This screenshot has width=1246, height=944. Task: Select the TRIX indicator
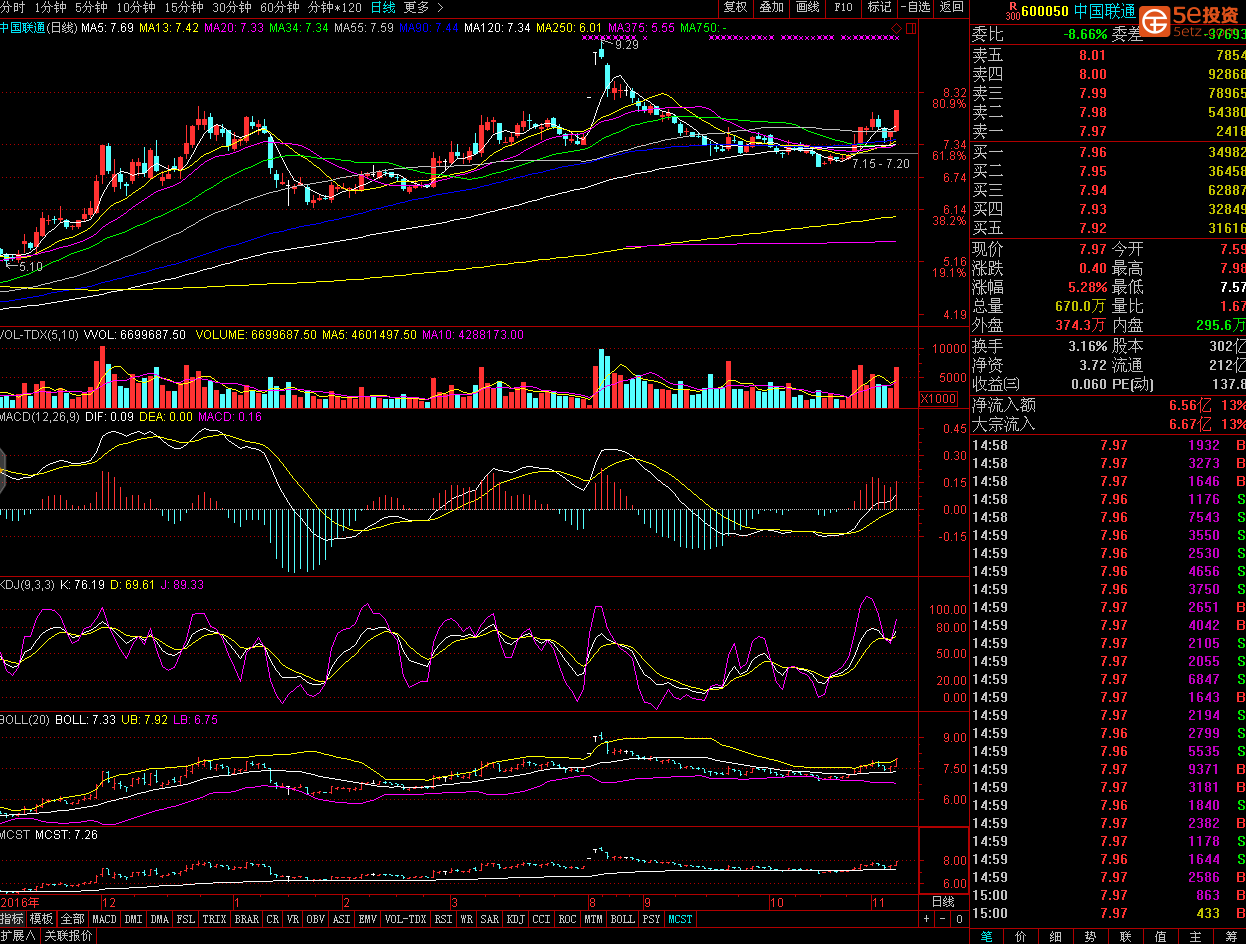click(215, 919)
